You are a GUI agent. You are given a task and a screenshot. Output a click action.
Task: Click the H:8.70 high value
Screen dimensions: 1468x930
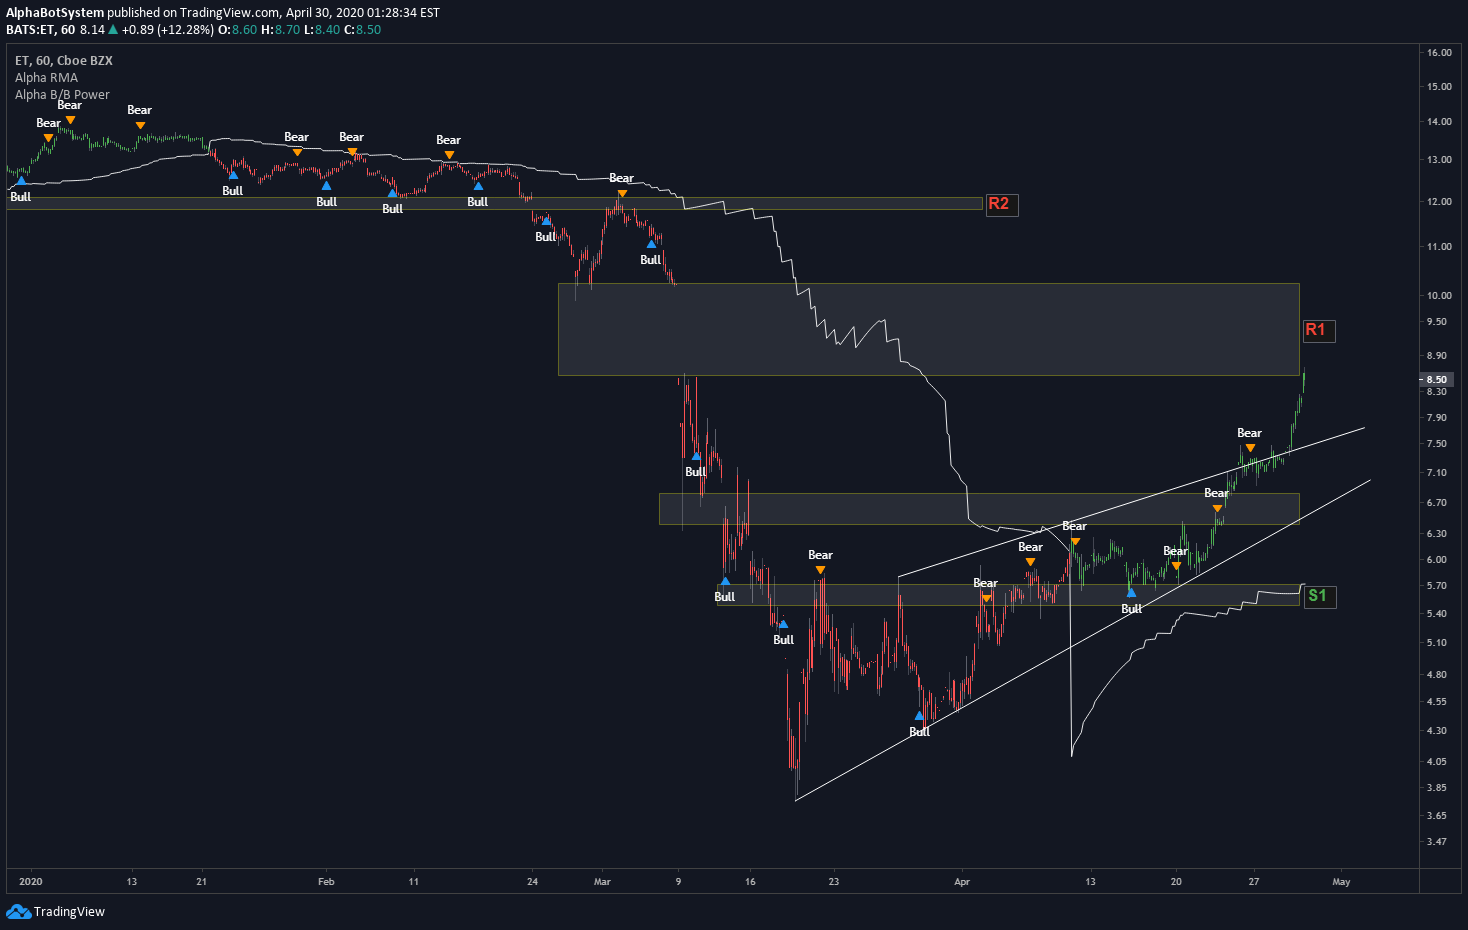coord(281,30)
